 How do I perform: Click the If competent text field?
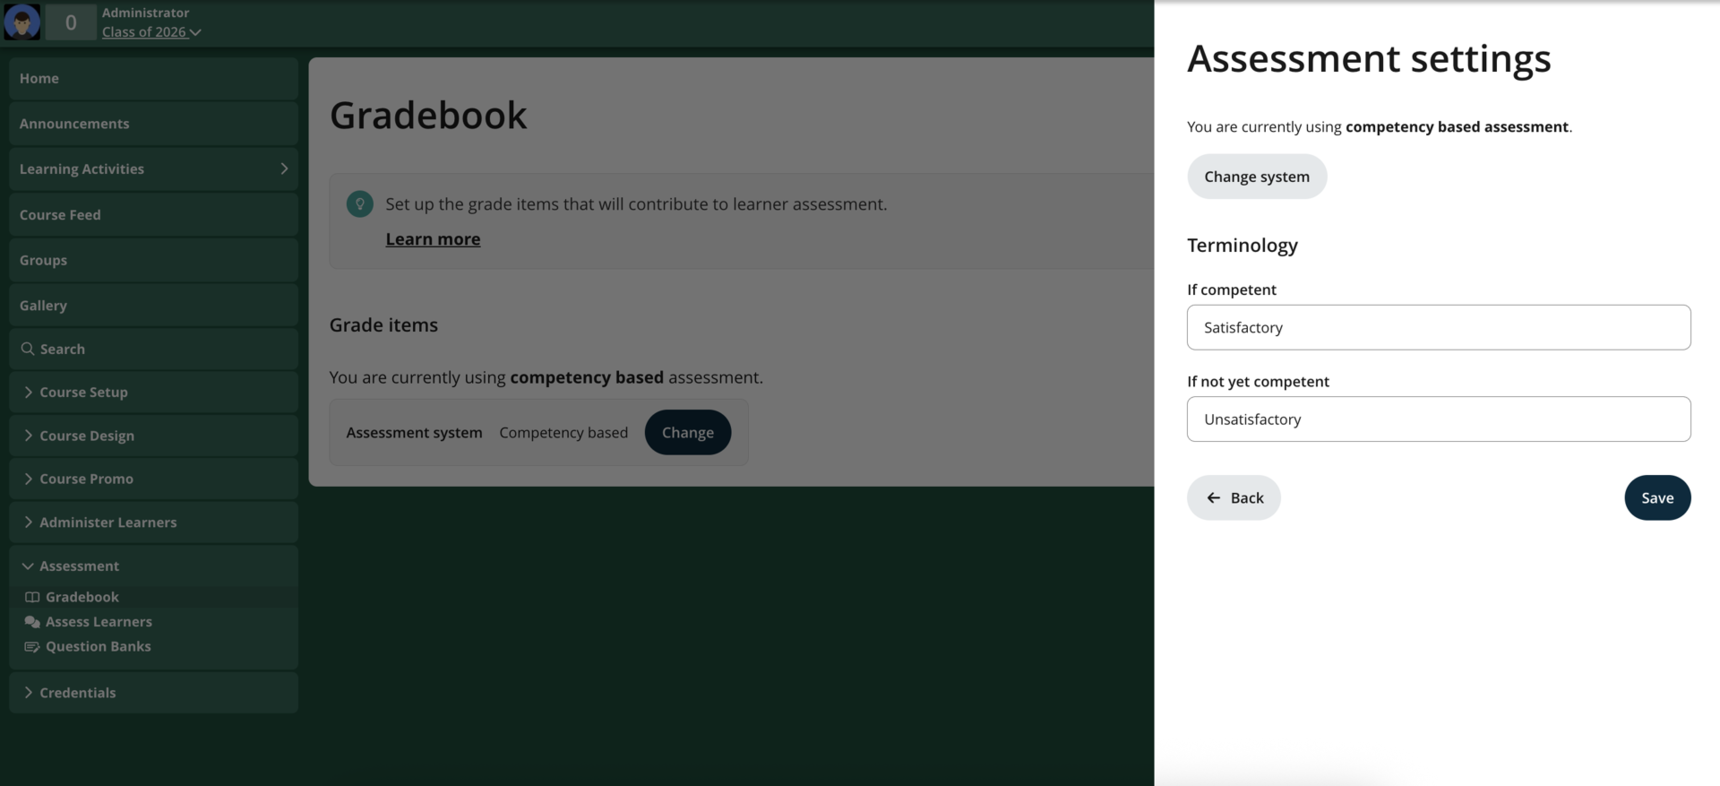pos(1439,328)
